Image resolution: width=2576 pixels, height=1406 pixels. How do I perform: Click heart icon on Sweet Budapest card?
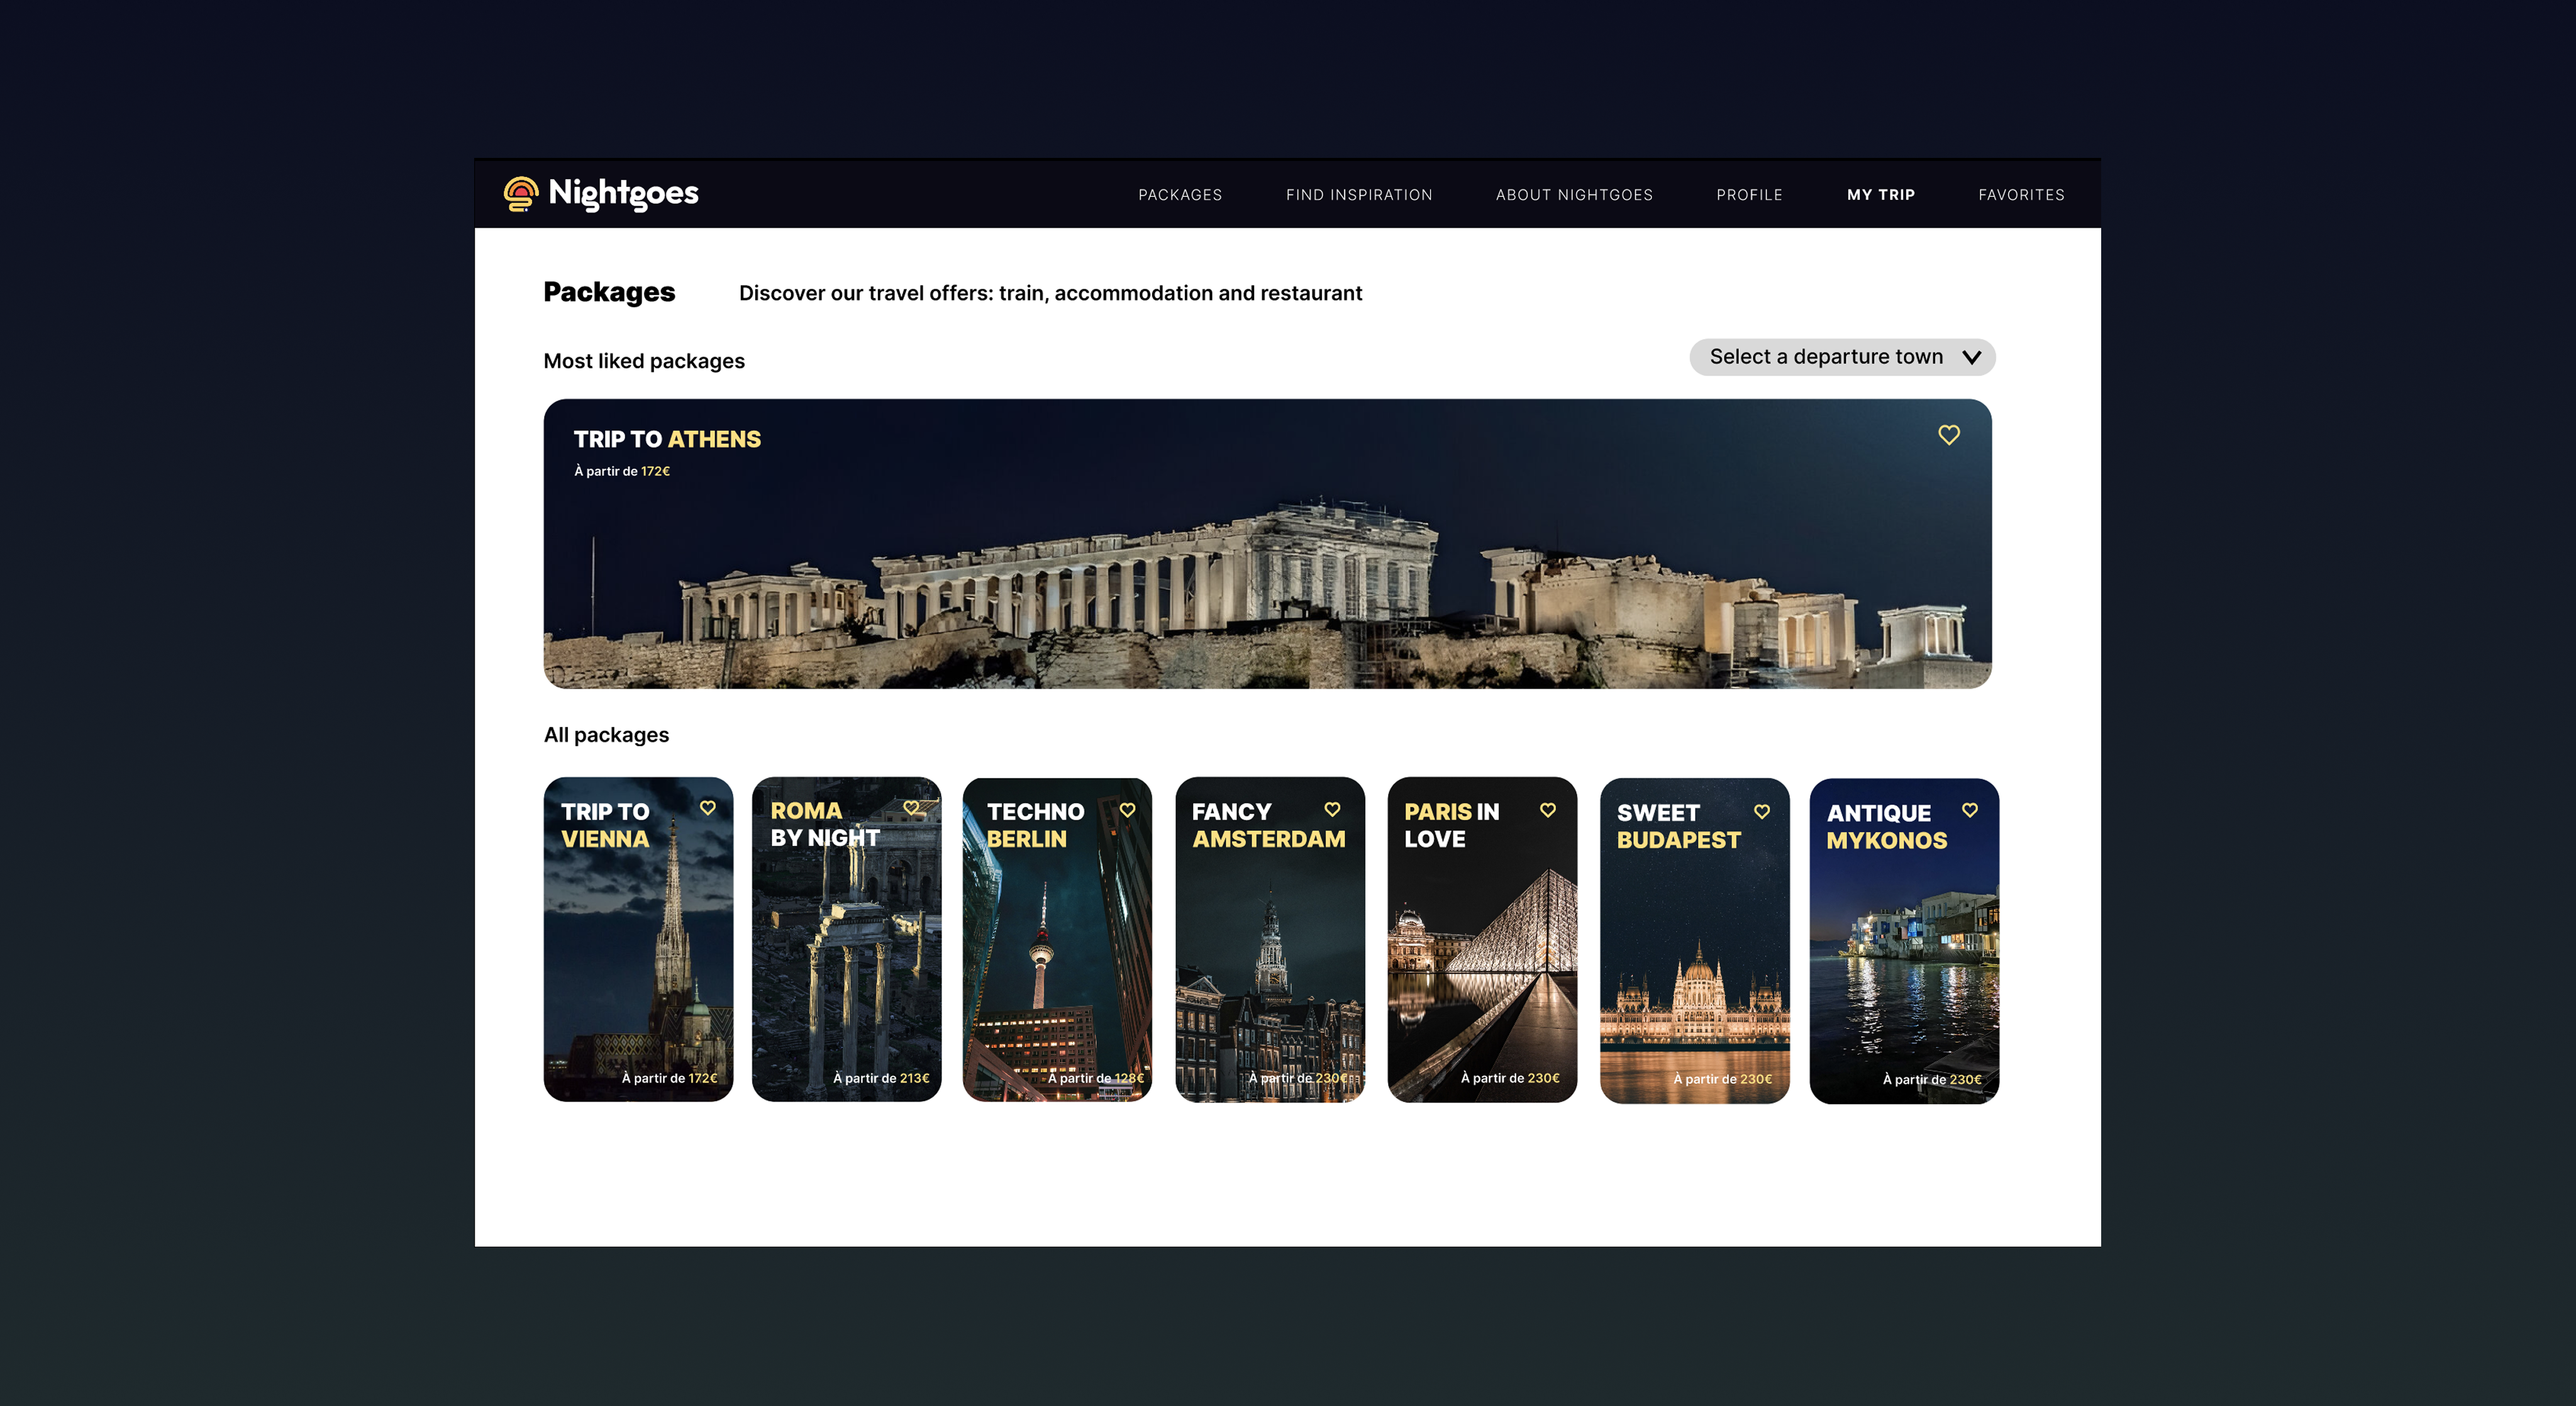[x=1761, y=812]
